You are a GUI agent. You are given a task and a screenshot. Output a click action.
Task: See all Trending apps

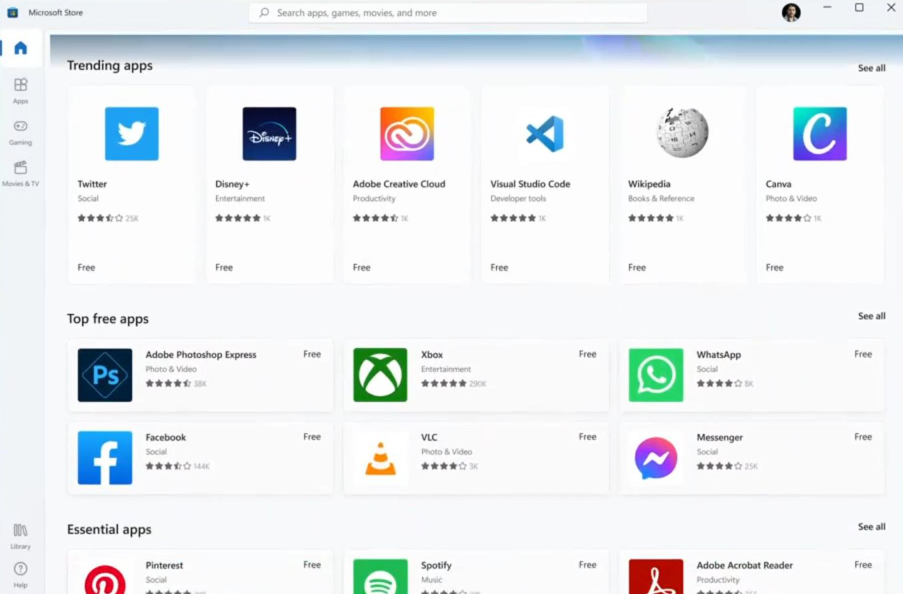[x=871, y=68]
